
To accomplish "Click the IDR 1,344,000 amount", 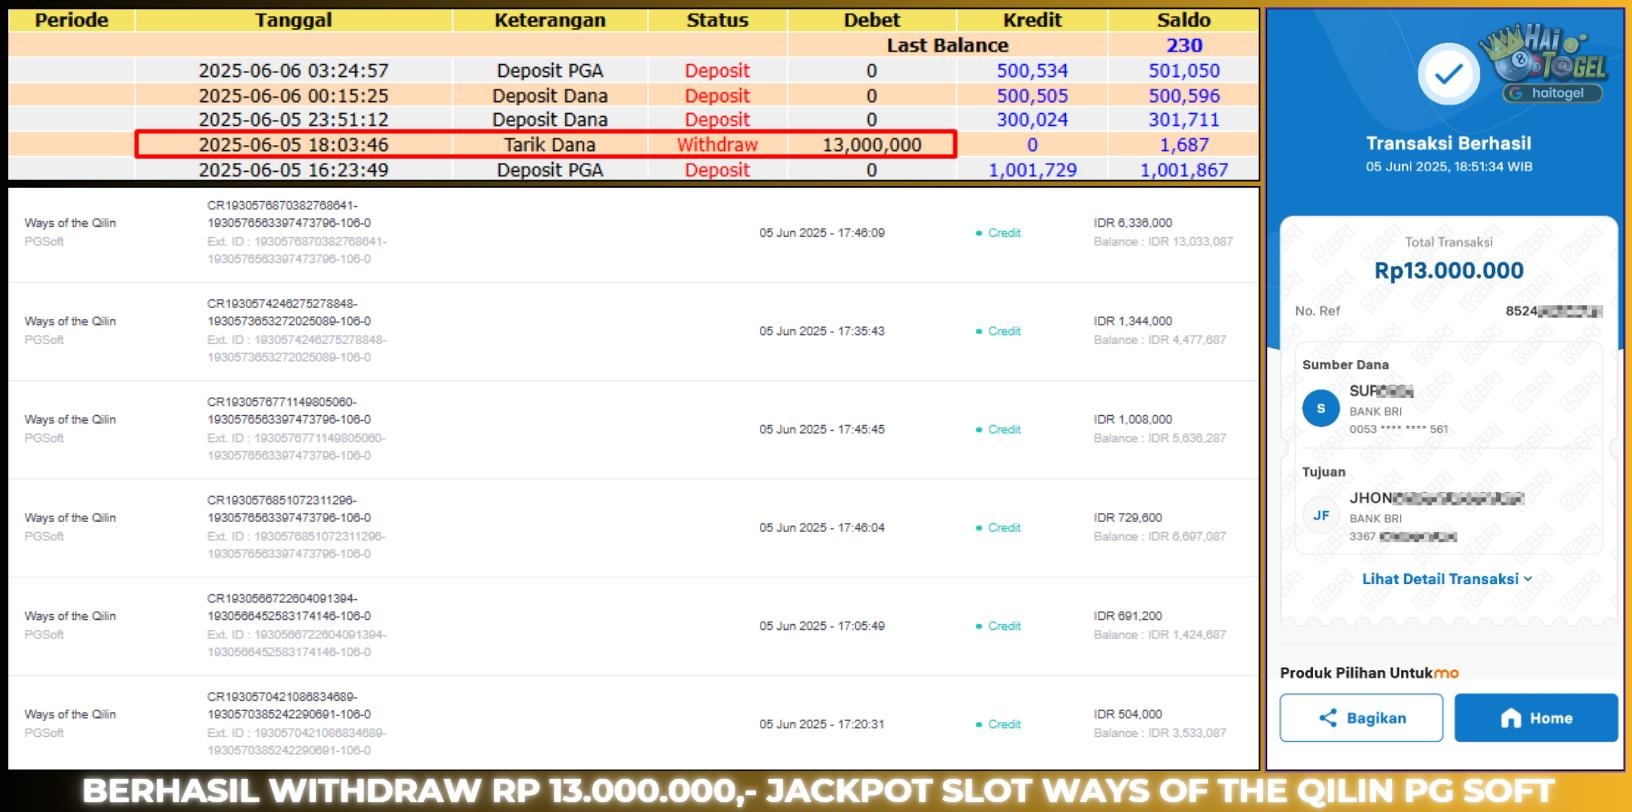I will tap(1133, 321).
